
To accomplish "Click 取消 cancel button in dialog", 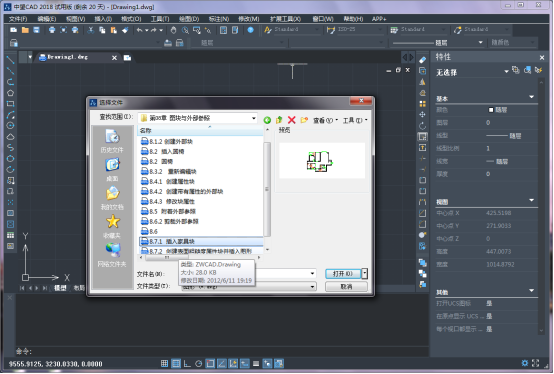I will [x=346, y=286].
